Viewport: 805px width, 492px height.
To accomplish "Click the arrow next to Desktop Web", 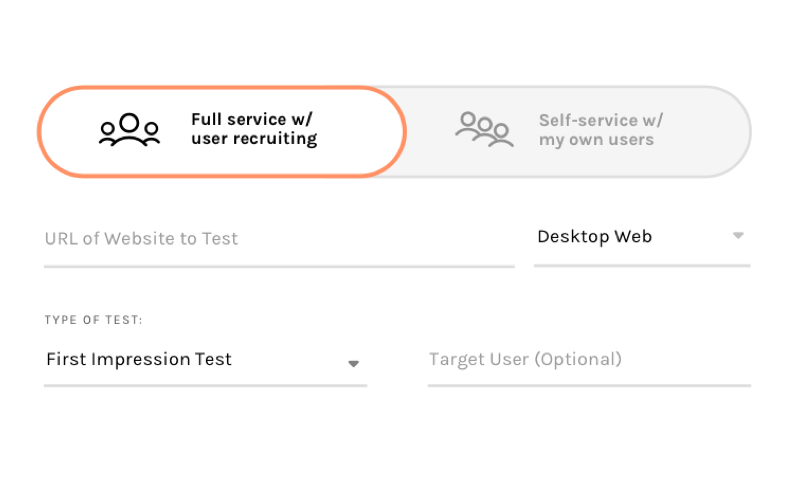I will click(x=738, y=236).
